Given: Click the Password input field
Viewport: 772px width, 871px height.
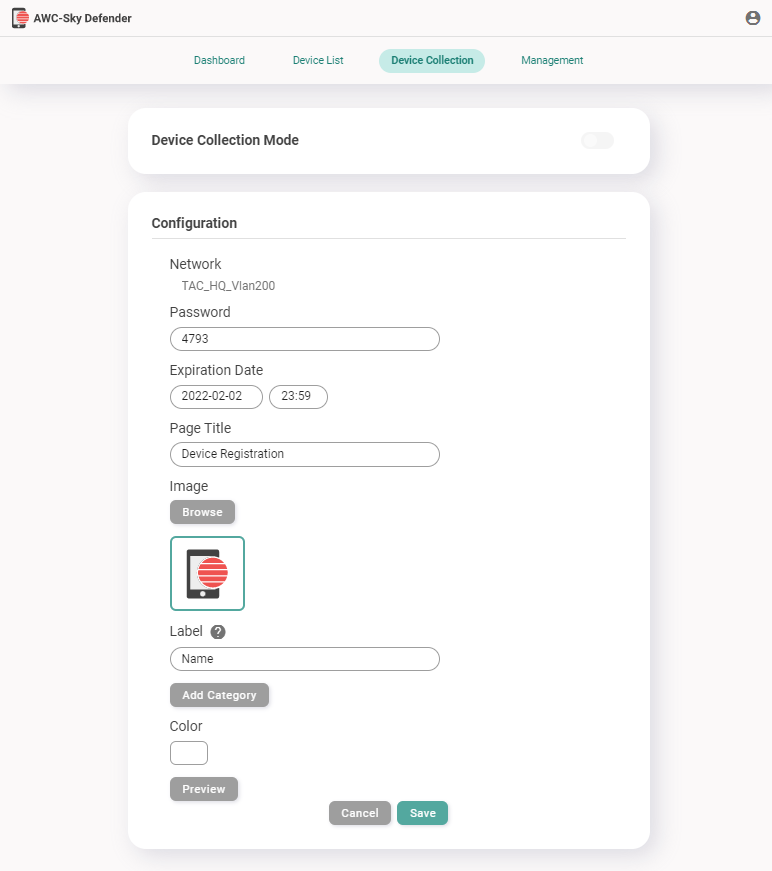Looking at the screenshot, I should [x=304, y=339].
